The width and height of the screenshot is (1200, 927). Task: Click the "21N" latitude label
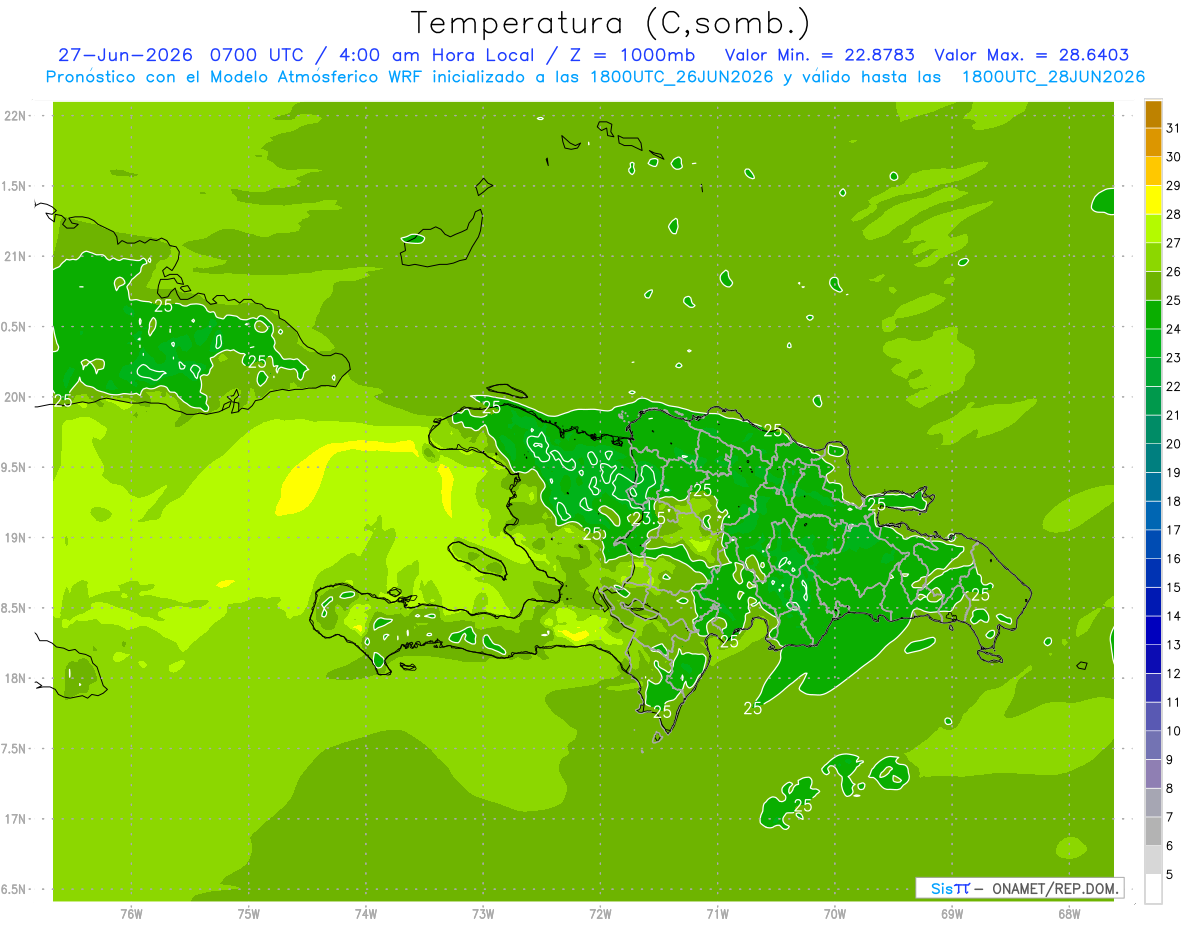coord(16,257)
